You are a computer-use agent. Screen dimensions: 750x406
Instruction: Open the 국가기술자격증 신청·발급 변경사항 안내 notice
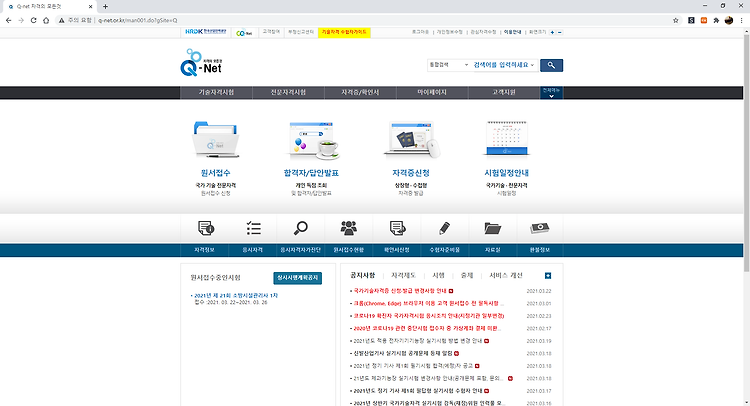point(400,291)
